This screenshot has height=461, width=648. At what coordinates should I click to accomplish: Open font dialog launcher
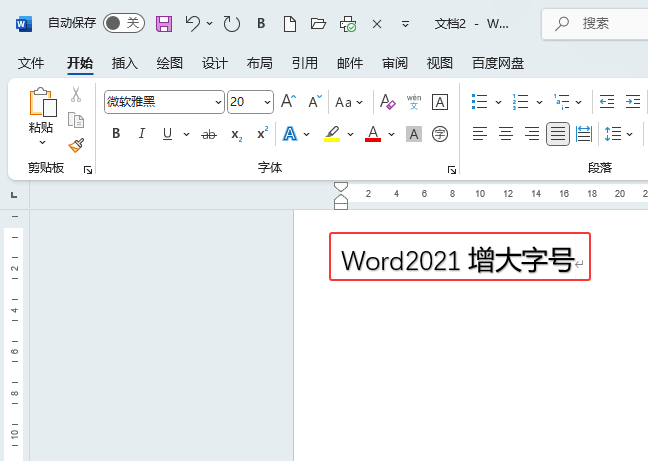coord(452,170)
